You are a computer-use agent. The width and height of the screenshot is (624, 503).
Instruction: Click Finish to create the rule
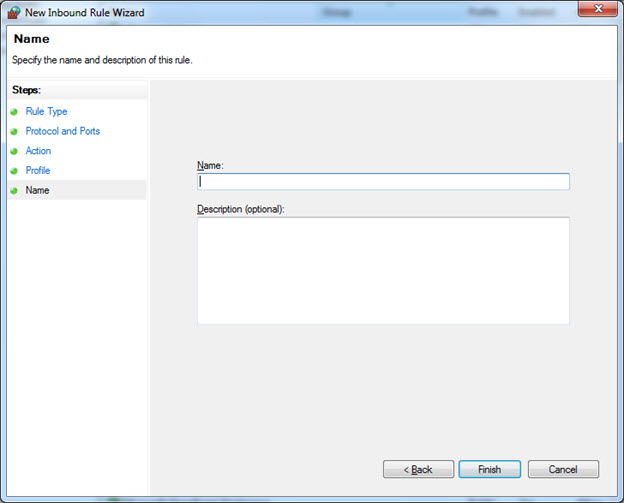tap(489, 469)
